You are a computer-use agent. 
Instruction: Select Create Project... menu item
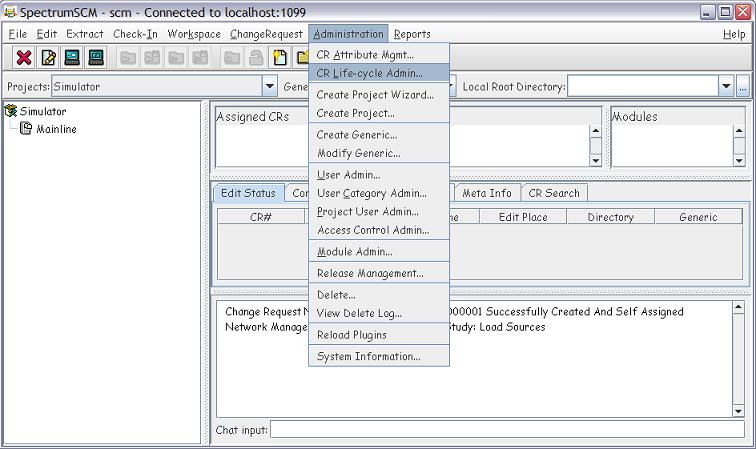[x=379, y=113]
